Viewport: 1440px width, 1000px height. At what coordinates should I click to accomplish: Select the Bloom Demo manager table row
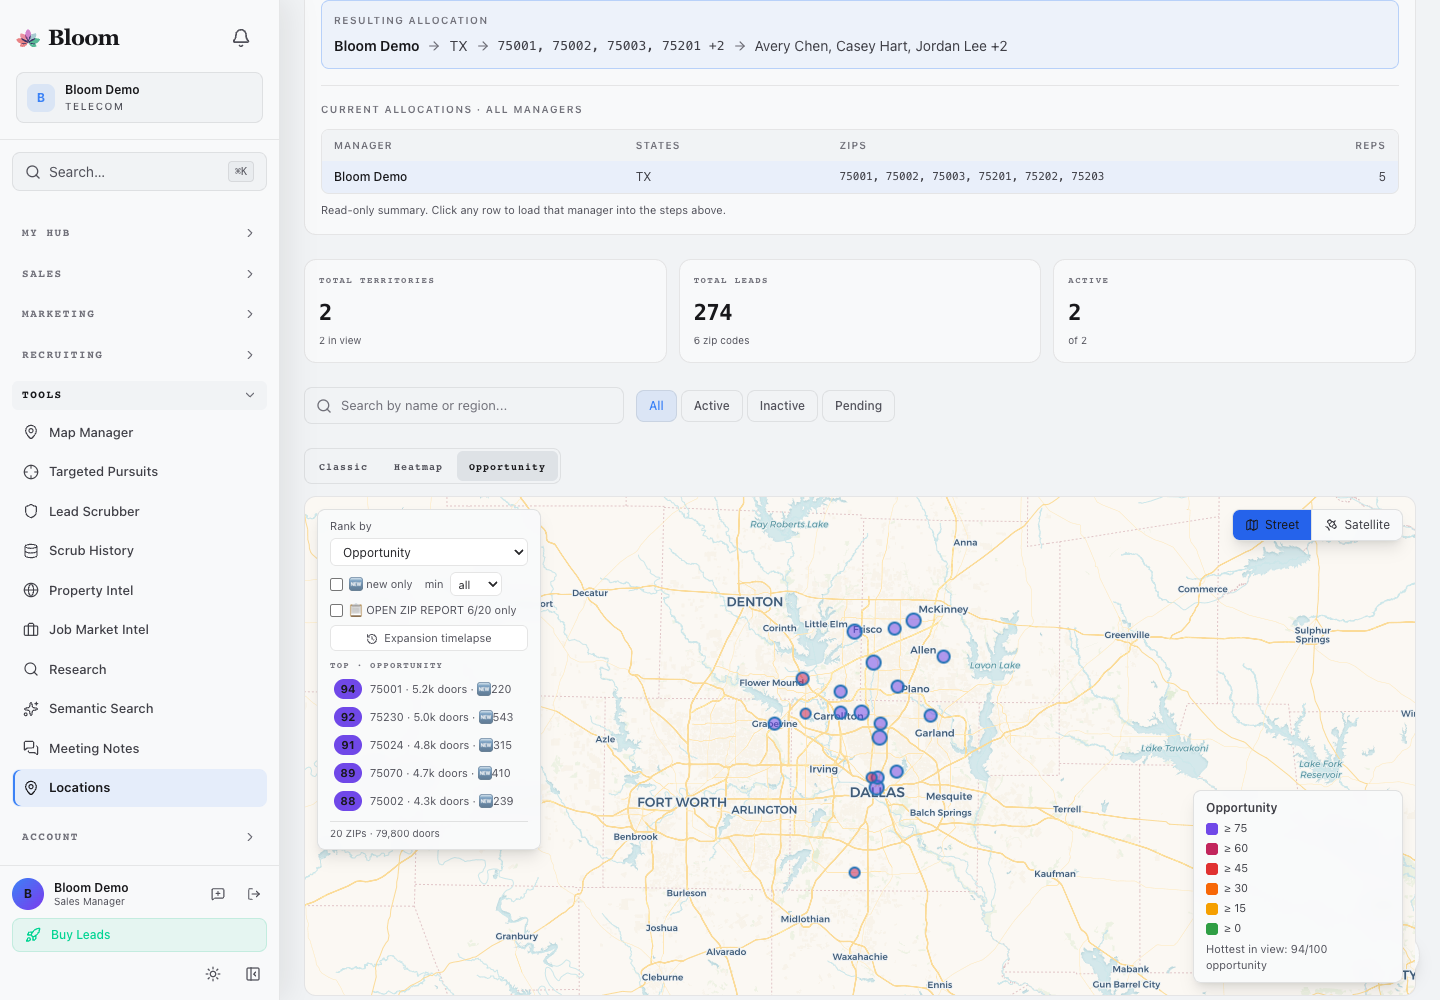(x=859, y=177)
